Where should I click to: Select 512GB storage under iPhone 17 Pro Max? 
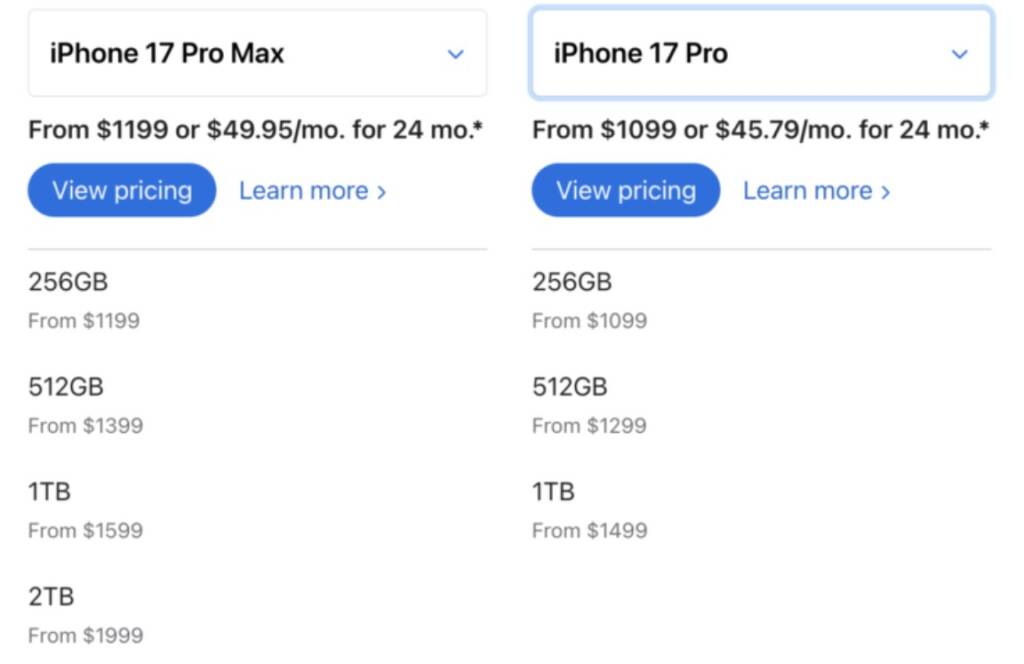(66, 387)
